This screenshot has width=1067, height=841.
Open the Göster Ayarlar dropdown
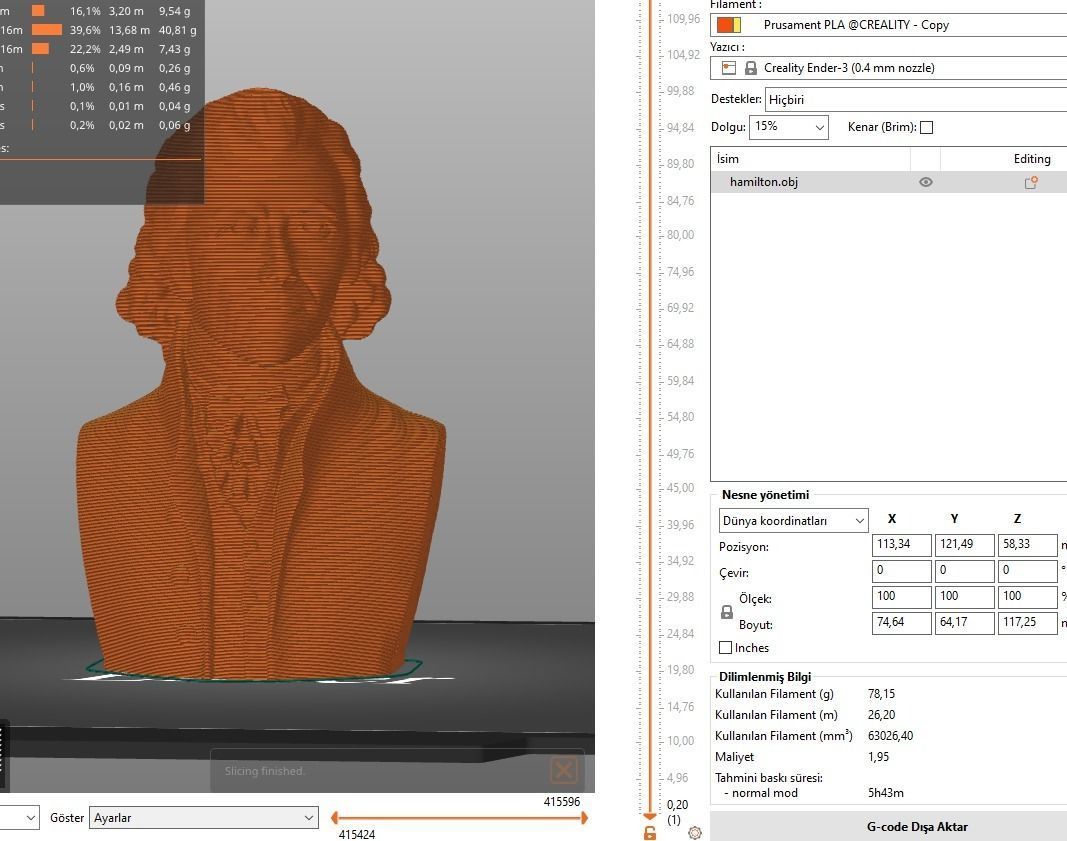click(203, 818)
